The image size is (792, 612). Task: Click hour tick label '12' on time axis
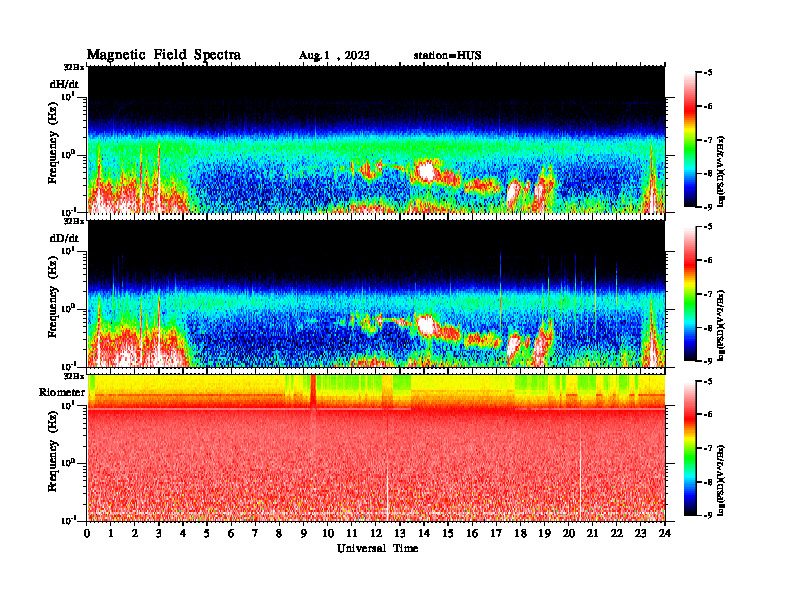click(x=376, y=534)
